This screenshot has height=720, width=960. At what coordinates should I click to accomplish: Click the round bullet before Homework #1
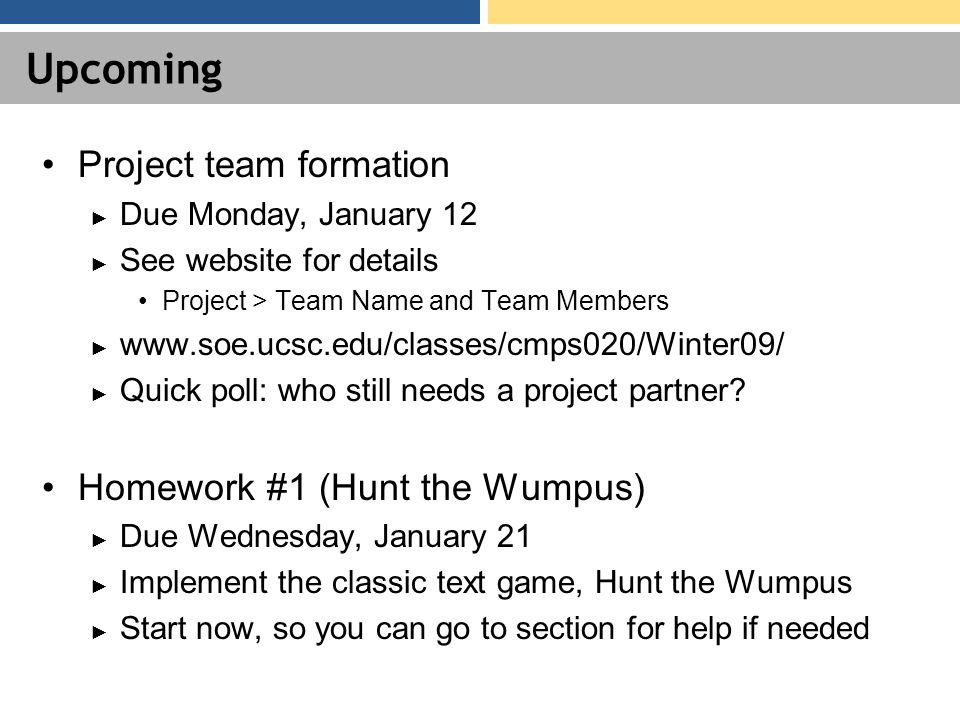(x=48, y=488)
